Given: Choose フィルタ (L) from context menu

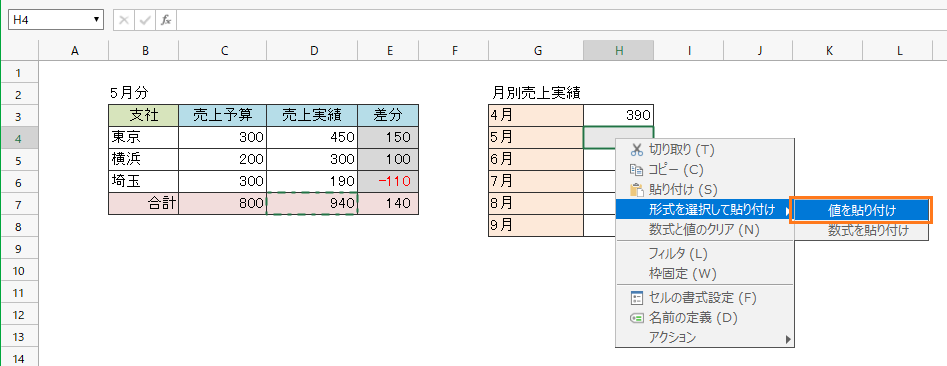Looking at the screenshot, I should point(704,253).
